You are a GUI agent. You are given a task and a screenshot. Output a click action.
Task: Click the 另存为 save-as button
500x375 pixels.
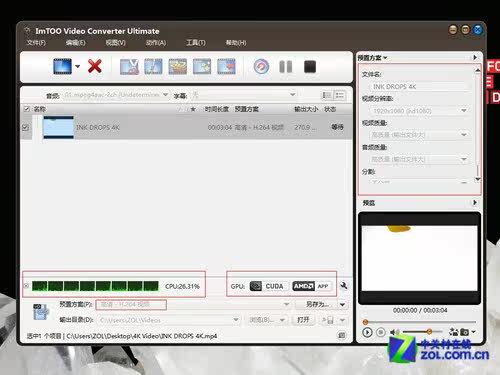point(317,304)
